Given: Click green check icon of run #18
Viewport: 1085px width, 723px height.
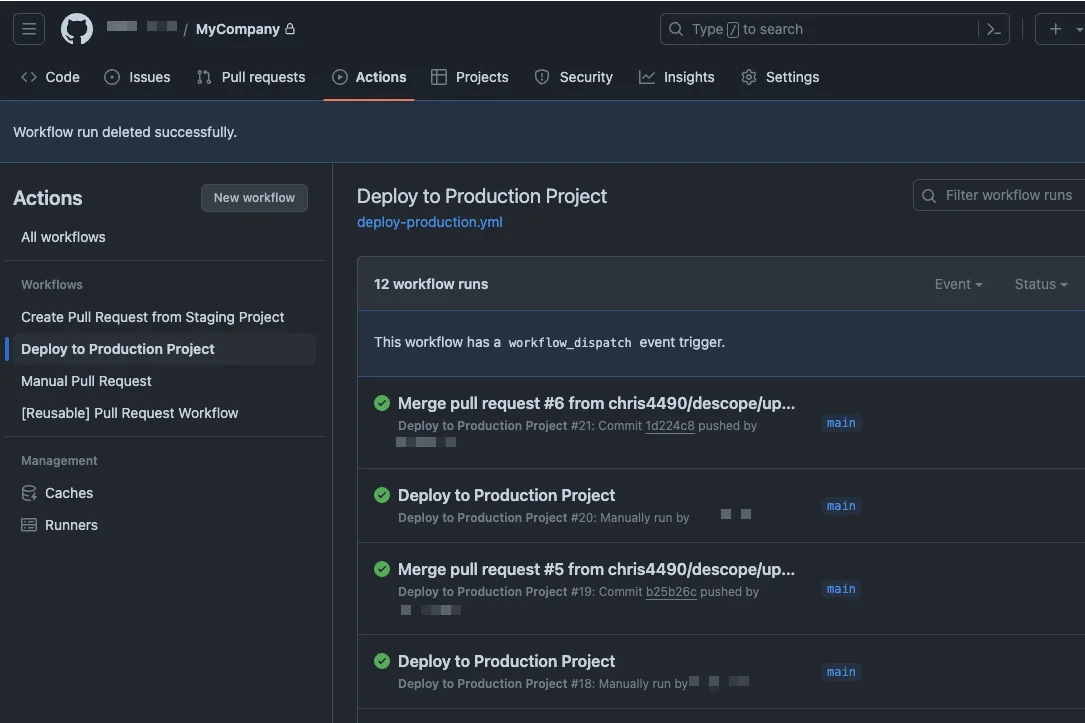Looking at the screenshot, I should click(382, 661).
